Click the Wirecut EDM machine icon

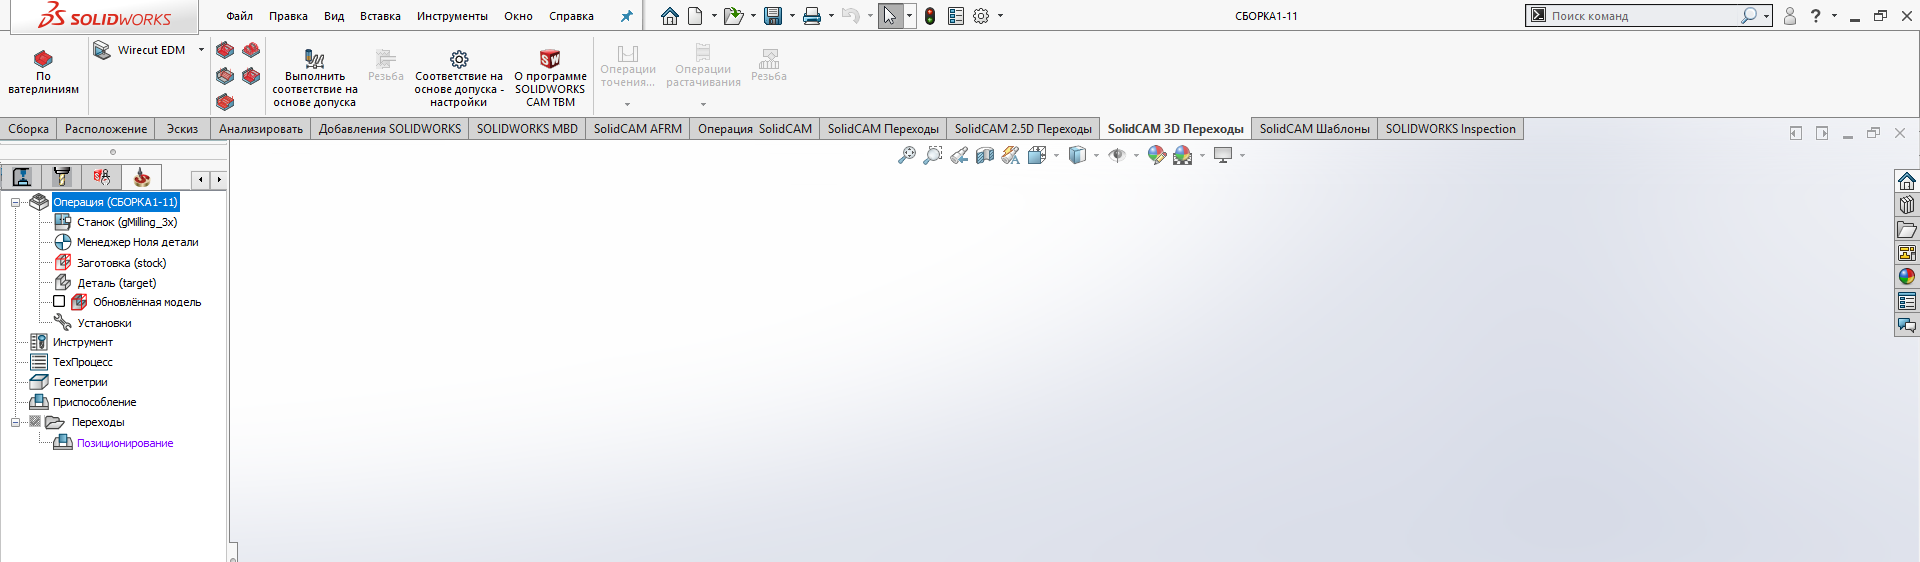(101, 50)
